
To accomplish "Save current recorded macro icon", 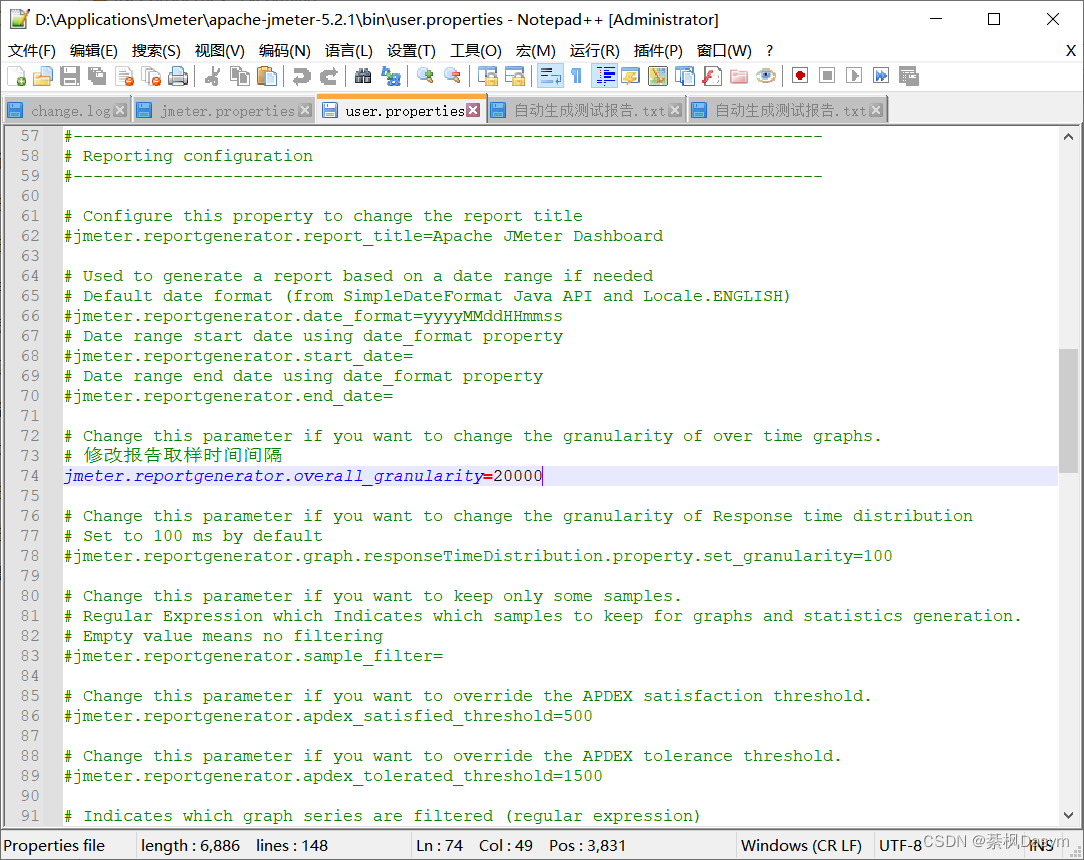I will pos(908,76).
